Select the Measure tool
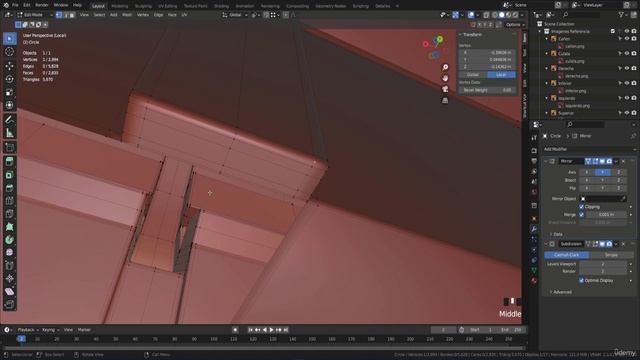The image size is (640, 360). pos(9,133)
